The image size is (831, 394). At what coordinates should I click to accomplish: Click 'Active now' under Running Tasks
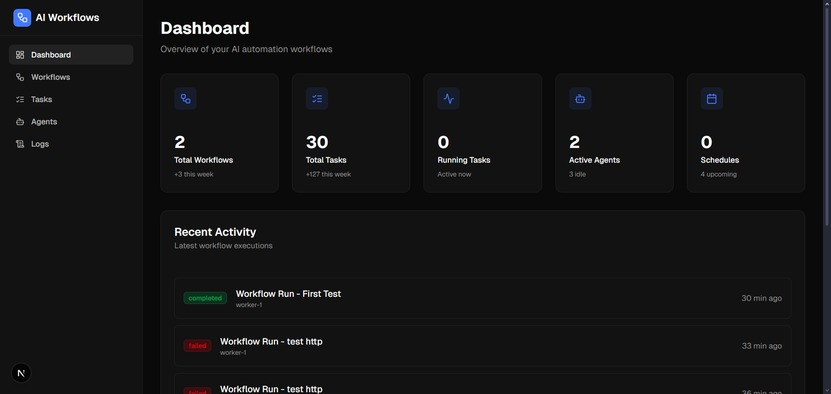[454, 174]
